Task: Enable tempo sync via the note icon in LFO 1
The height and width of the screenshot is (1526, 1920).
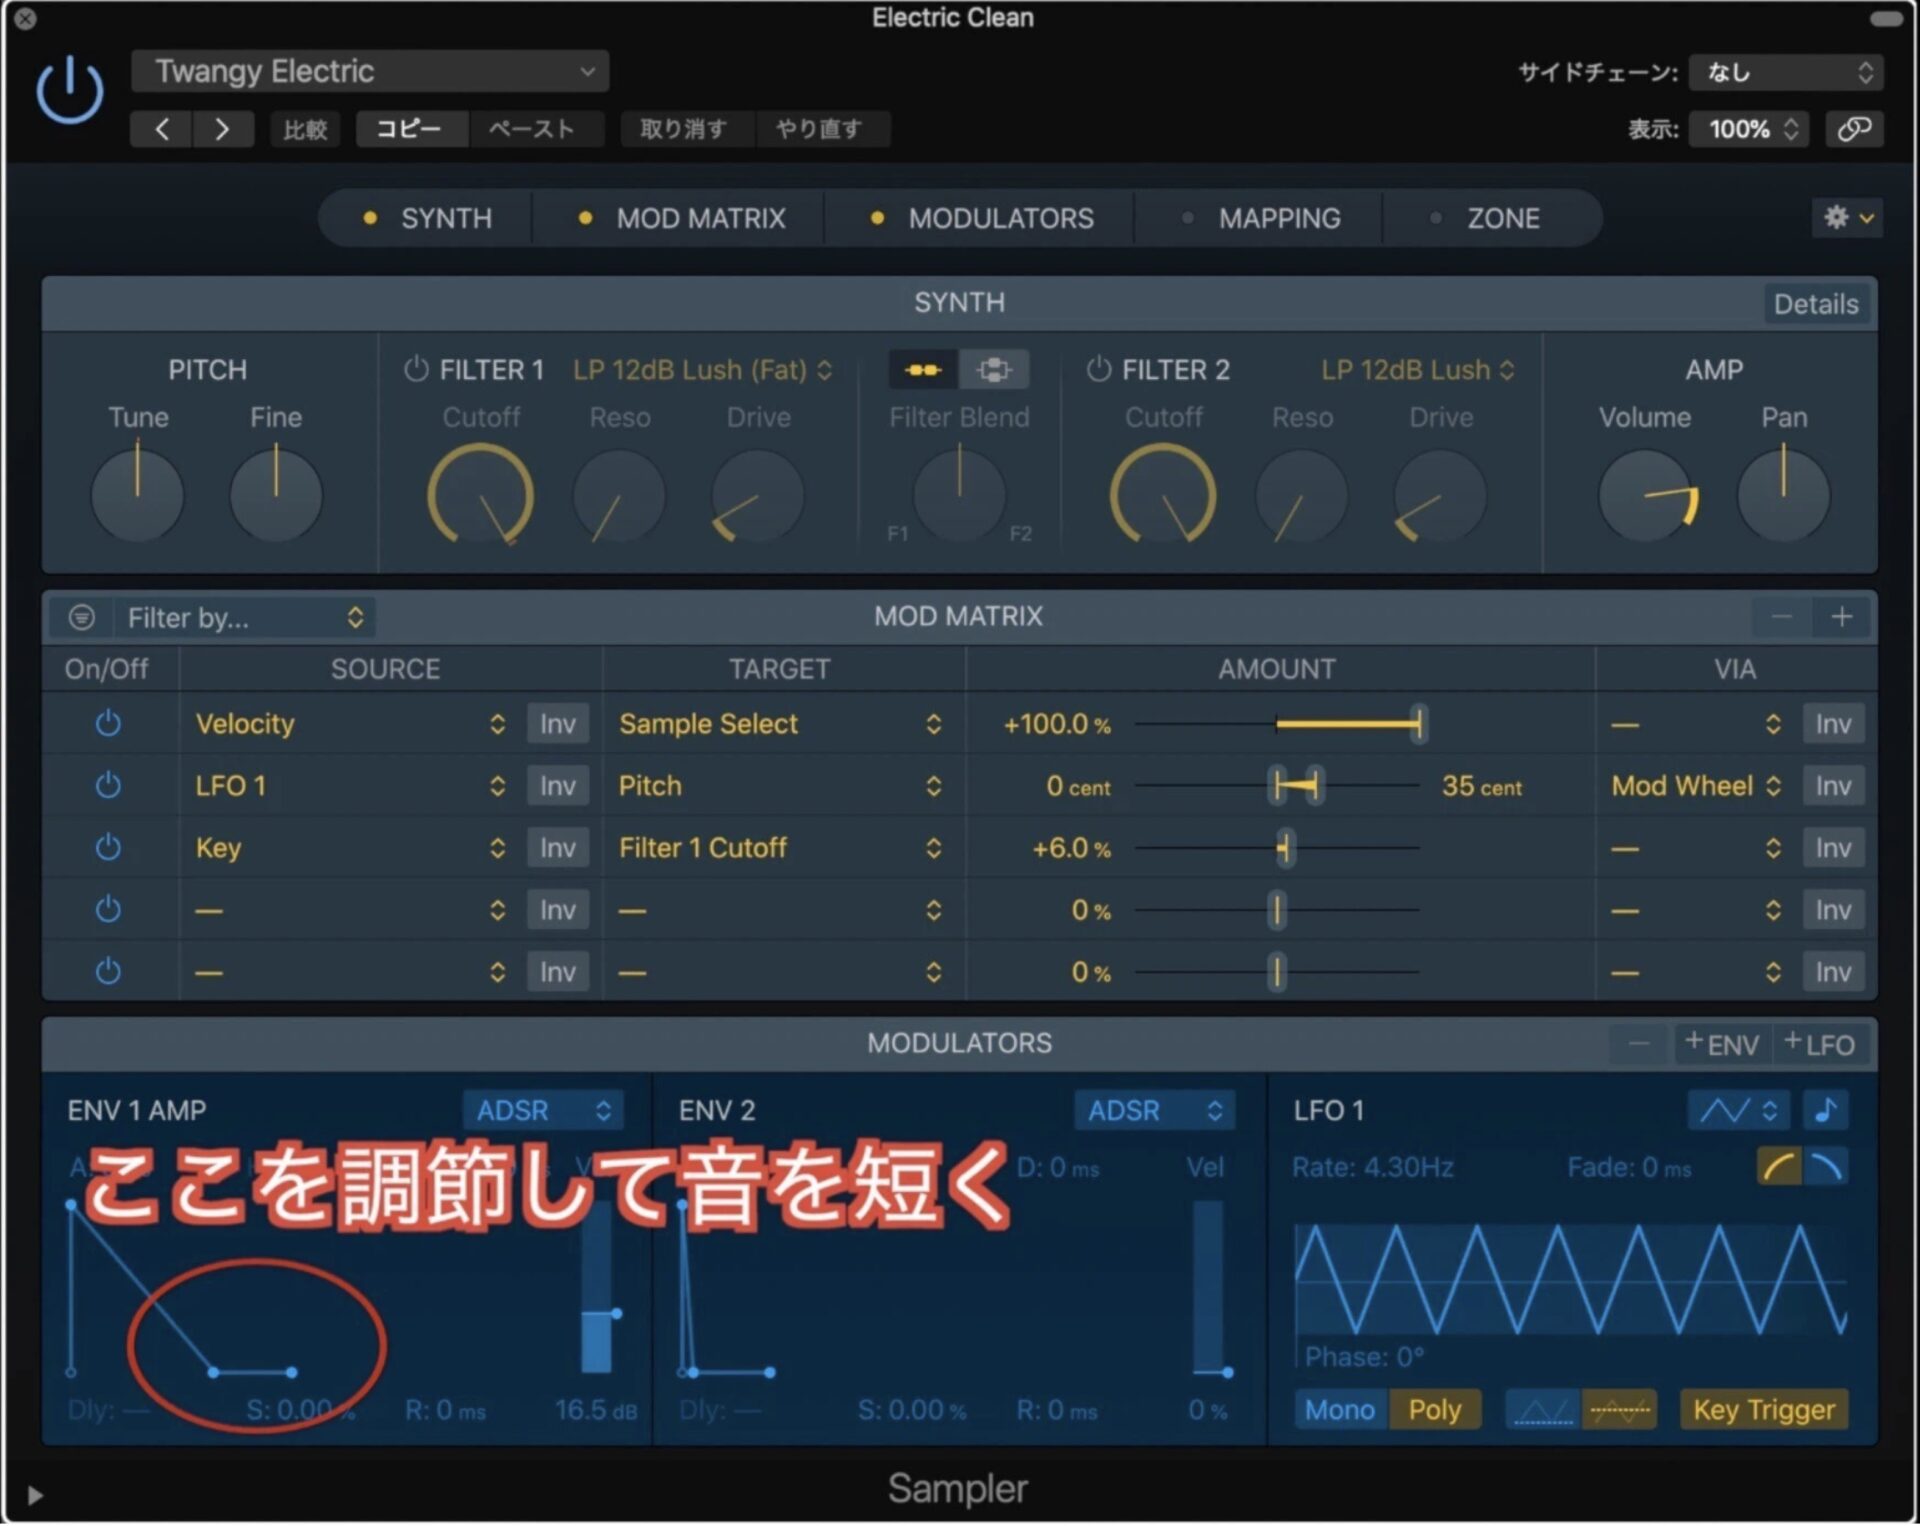Action: pyautogui.click(x=1826, y=1110)
